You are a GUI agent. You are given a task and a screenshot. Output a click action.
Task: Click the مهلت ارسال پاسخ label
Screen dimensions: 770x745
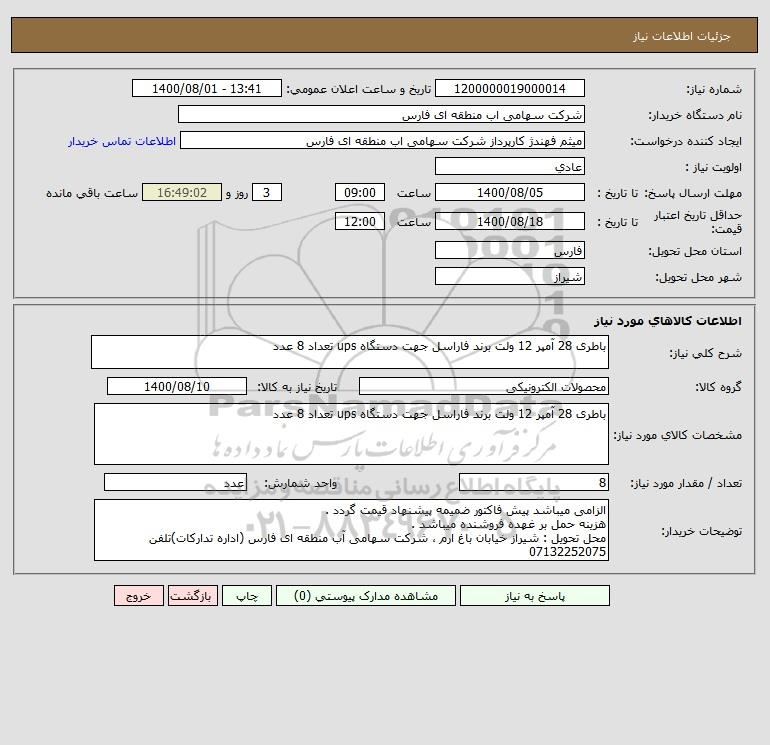(693, 193)
